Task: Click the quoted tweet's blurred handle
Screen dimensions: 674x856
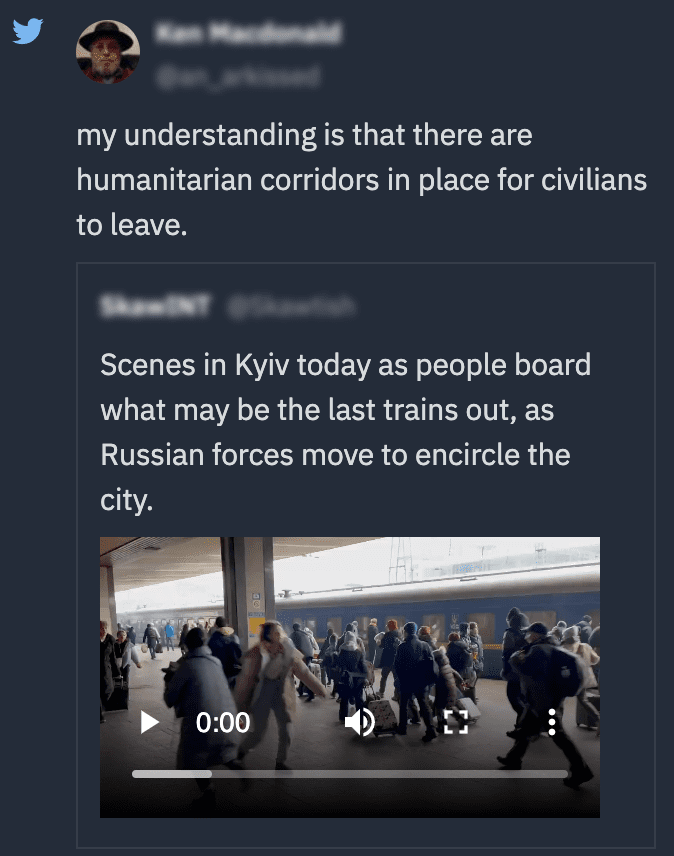Action: (x=291, y=306)
